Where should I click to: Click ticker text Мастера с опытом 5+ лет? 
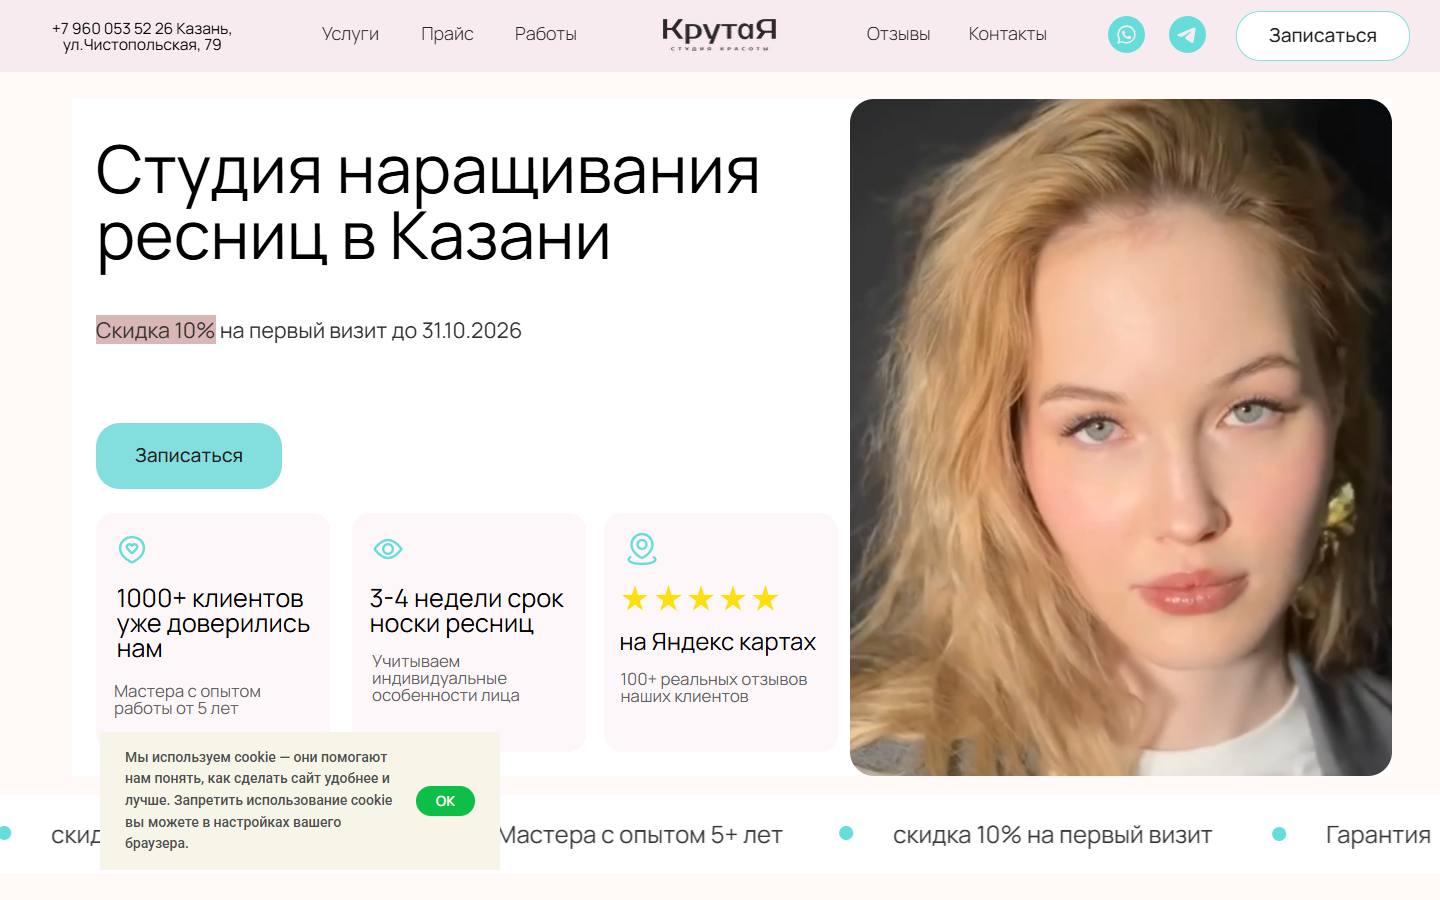[x=640, y=835]
